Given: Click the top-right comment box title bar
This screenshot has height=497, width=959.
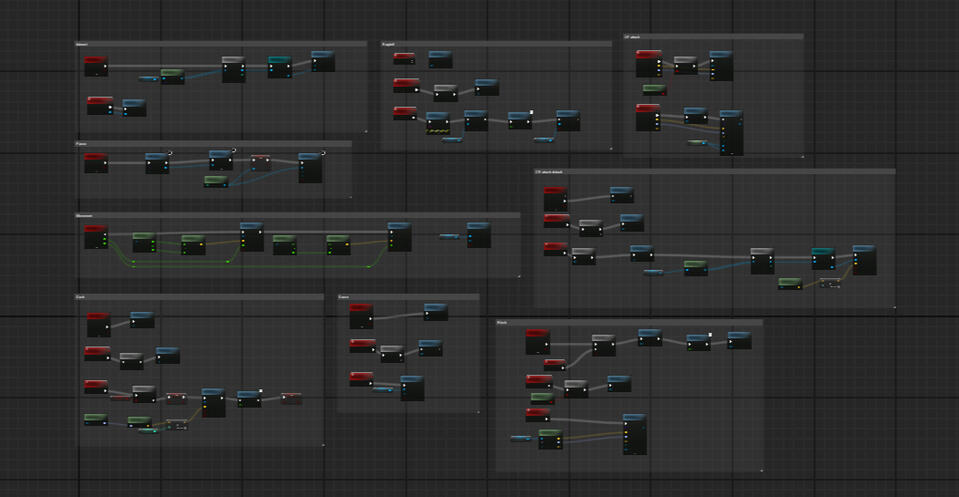Looking at the screenshot, I should (x=712, y=37).
